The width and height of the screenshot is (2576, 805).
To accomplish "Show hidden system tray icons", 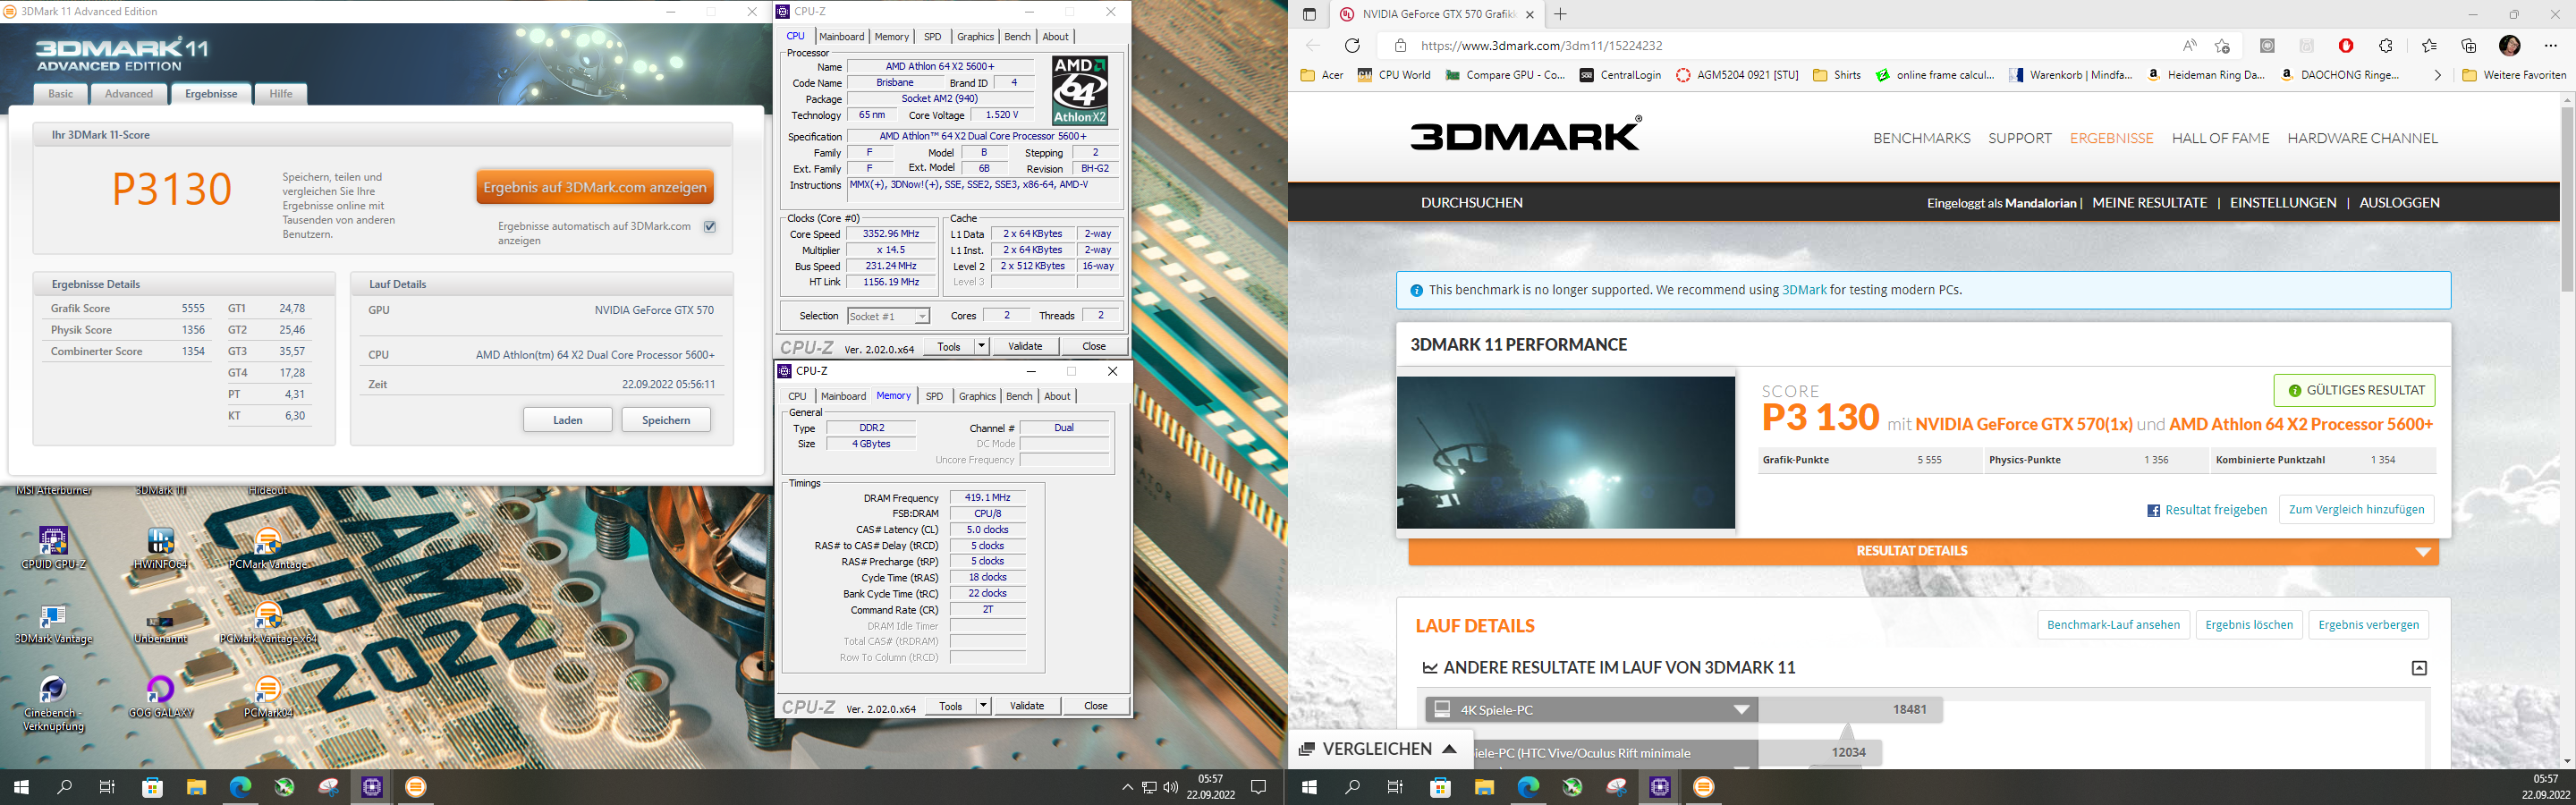I will click(x=1127, y=787).
